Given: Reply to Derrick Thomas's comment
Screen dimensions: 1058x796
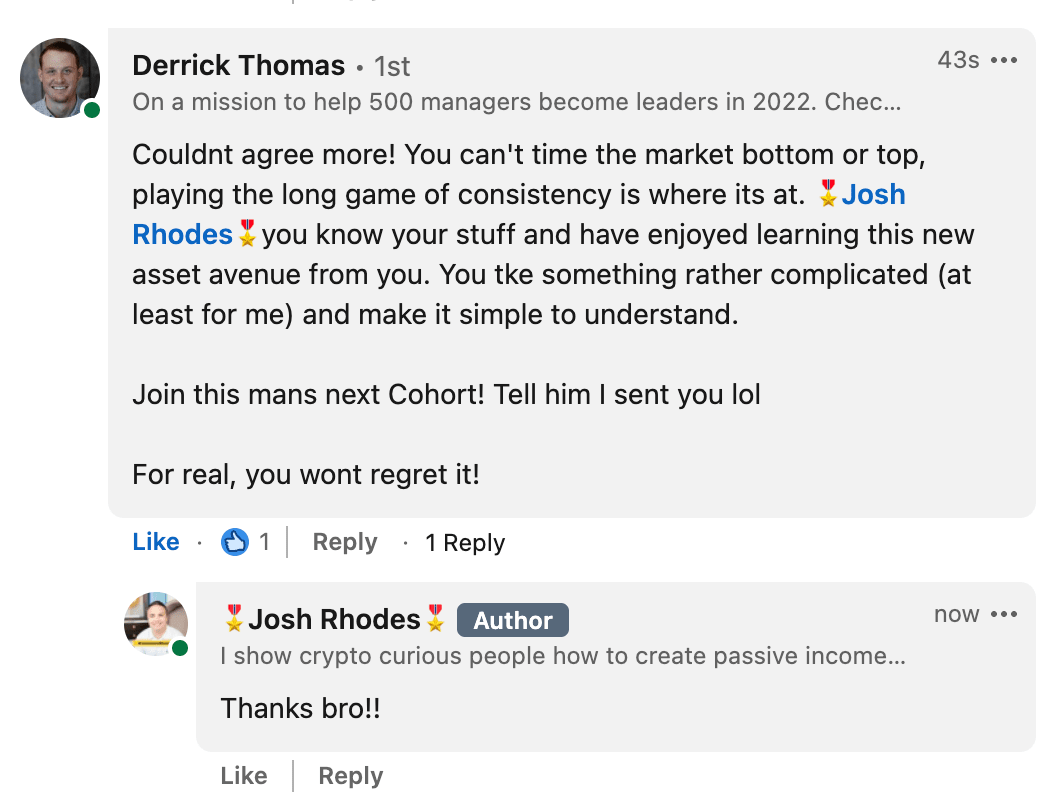Looking at the screenshot, I should 345,542.
